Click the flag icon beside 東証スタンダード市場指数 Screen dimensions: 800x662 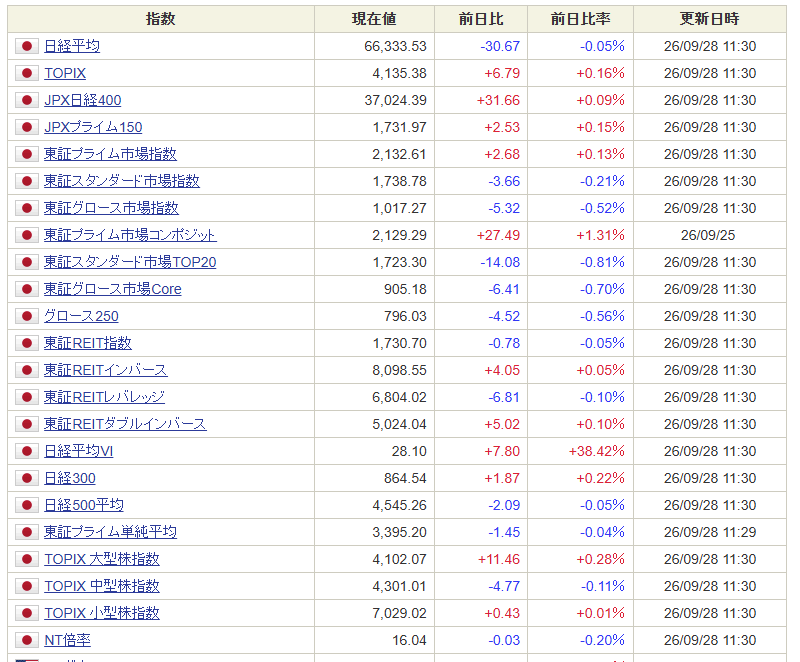coord(27,182)
